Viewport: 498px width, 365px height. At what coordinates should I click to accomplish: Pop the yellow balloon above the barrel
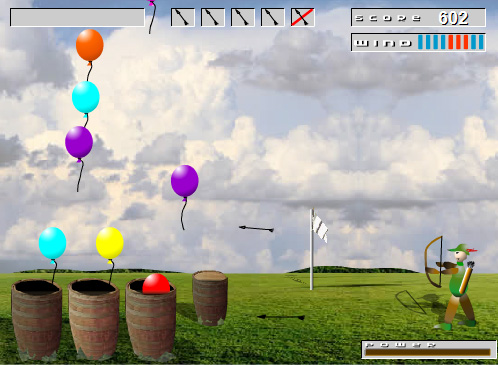coord(110,243)
